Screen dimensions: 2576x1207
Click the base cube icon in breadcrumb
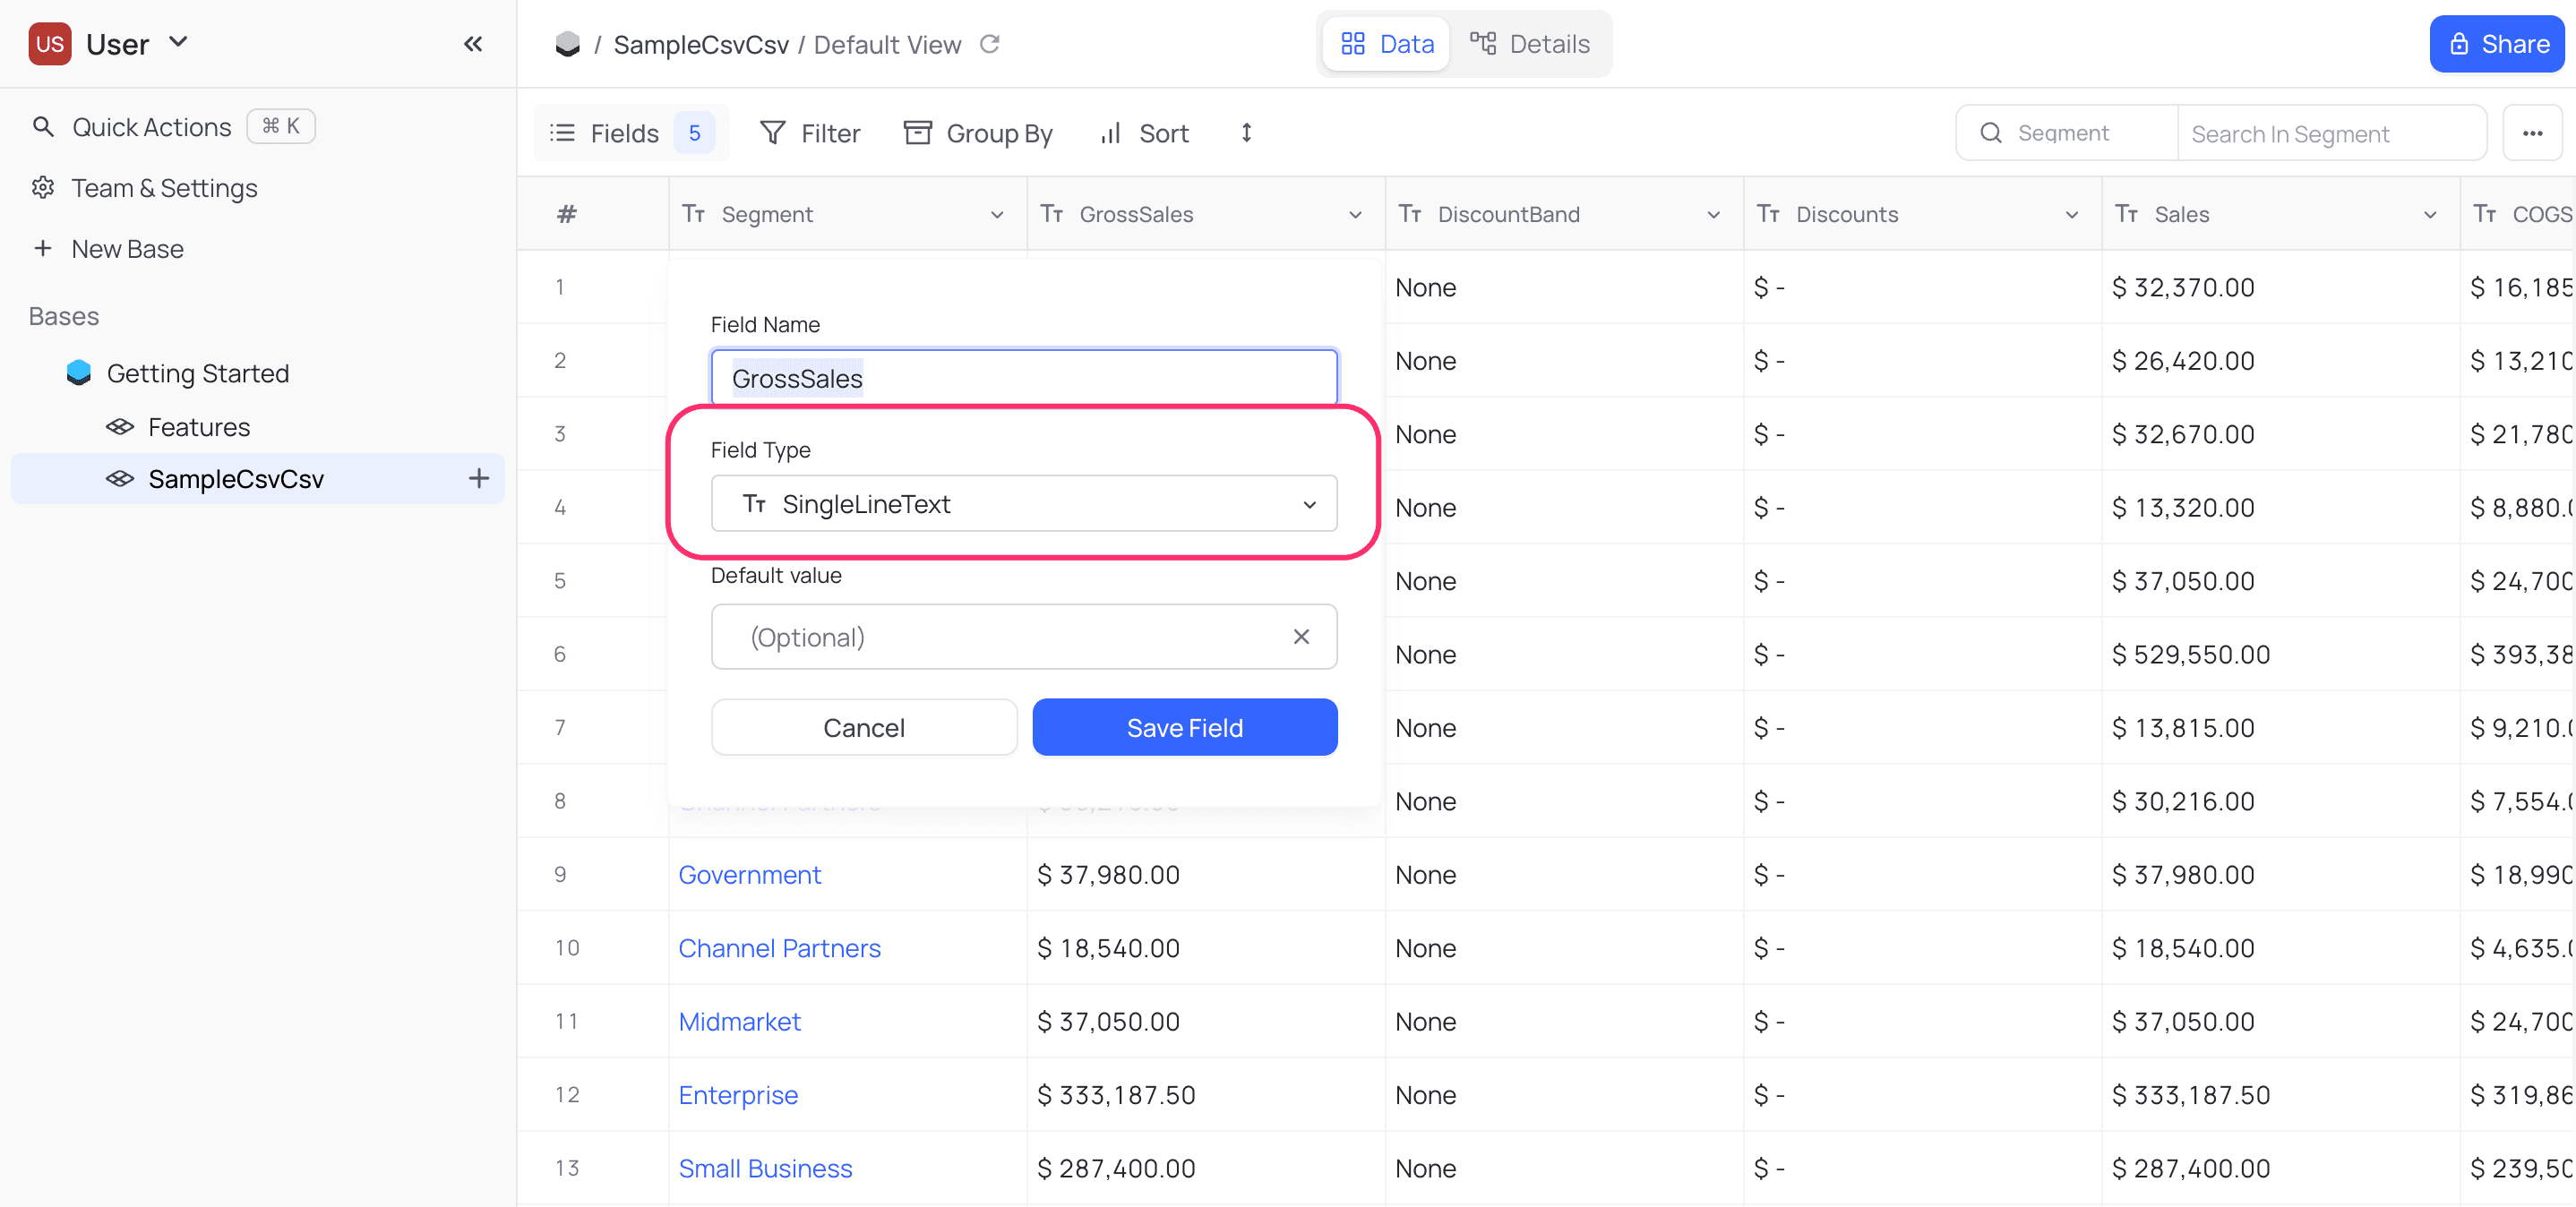click(567, 44)
